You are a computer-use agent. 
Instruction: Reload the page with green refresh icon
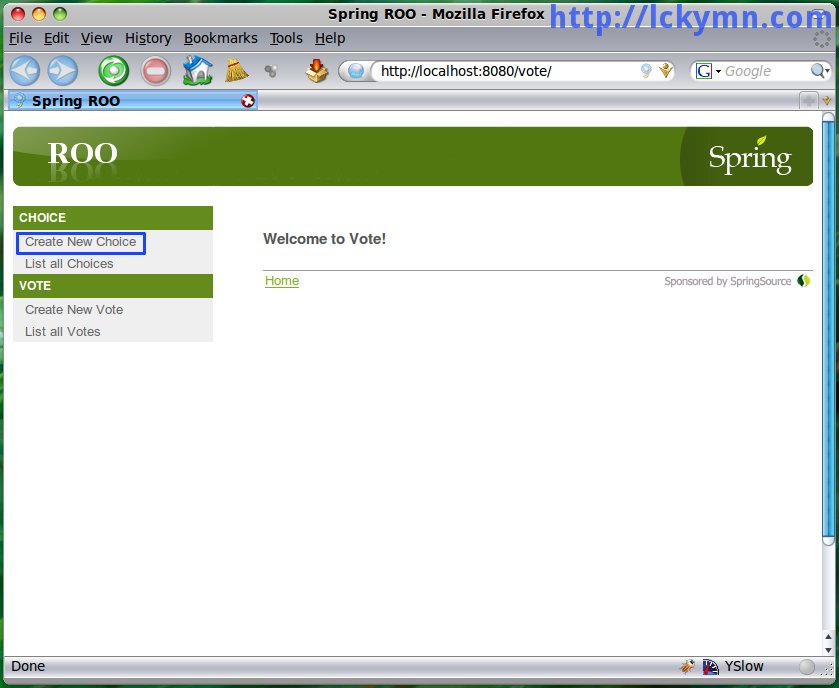[x=113, y=71]
